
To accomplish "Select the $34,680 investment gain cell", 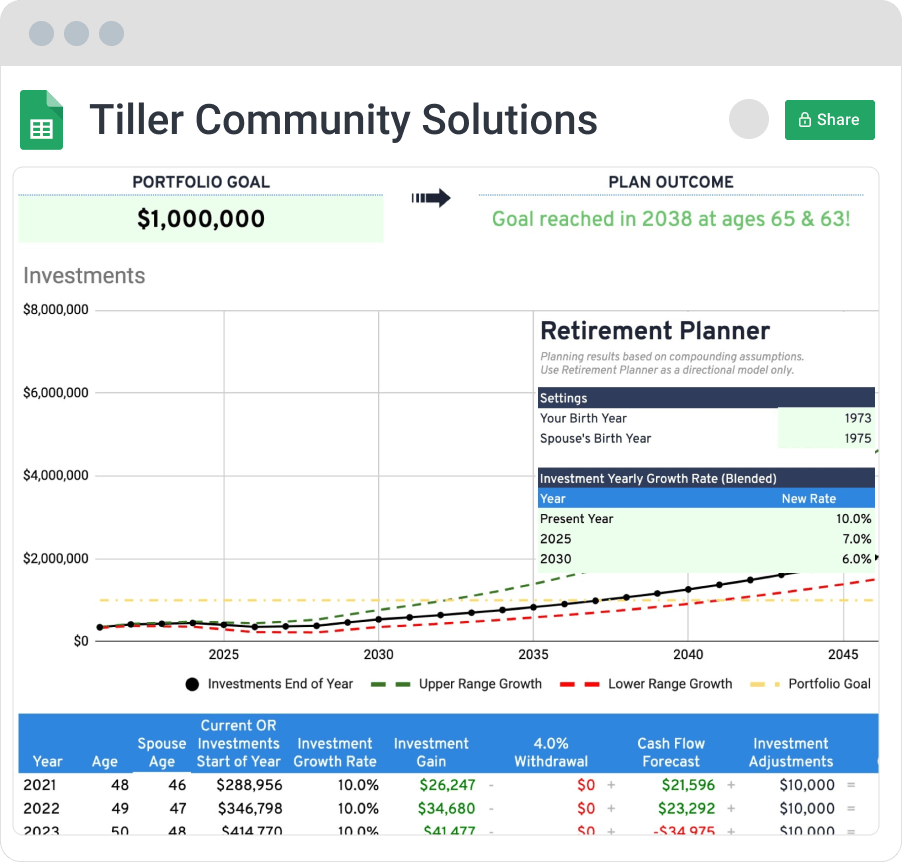I will point(446,809).
